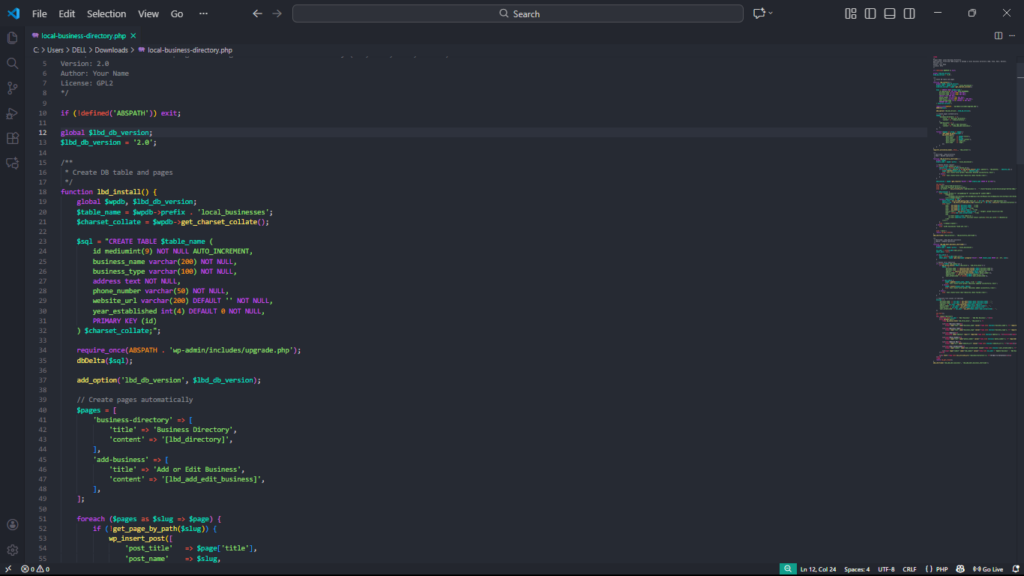The height and width of the screenshot is (576, 1024).
Task: Click the Go Live status bar button
Action: 985,568
